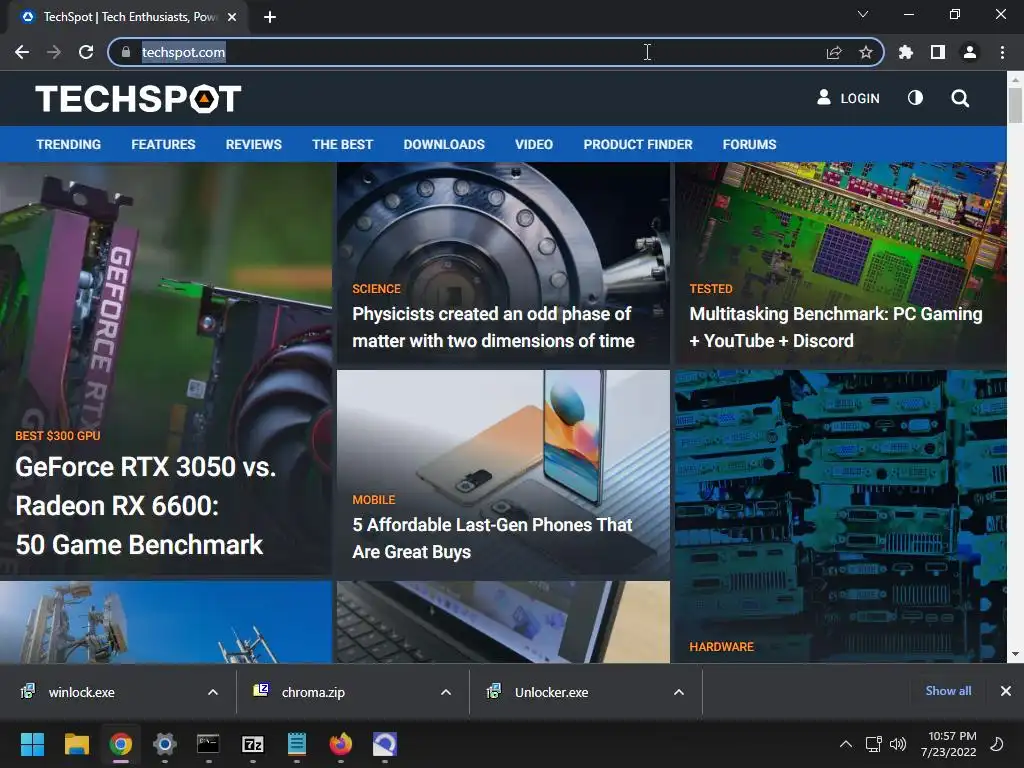Open the tab search chevron
Viewport: 1024px width, 768px height.
click(x=863, y=14)
